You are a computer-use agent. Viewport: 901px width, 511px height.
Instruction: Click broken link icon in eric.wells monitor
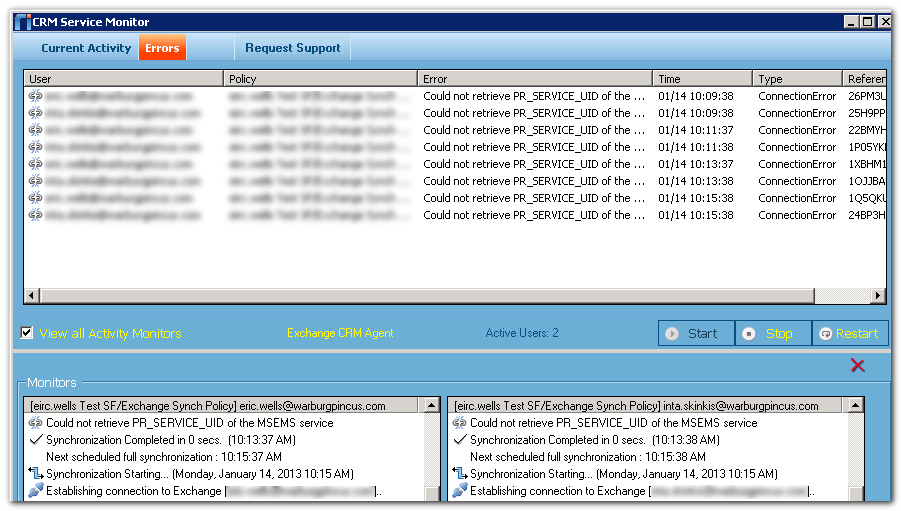pyautogui.click(x=36, y=423)
